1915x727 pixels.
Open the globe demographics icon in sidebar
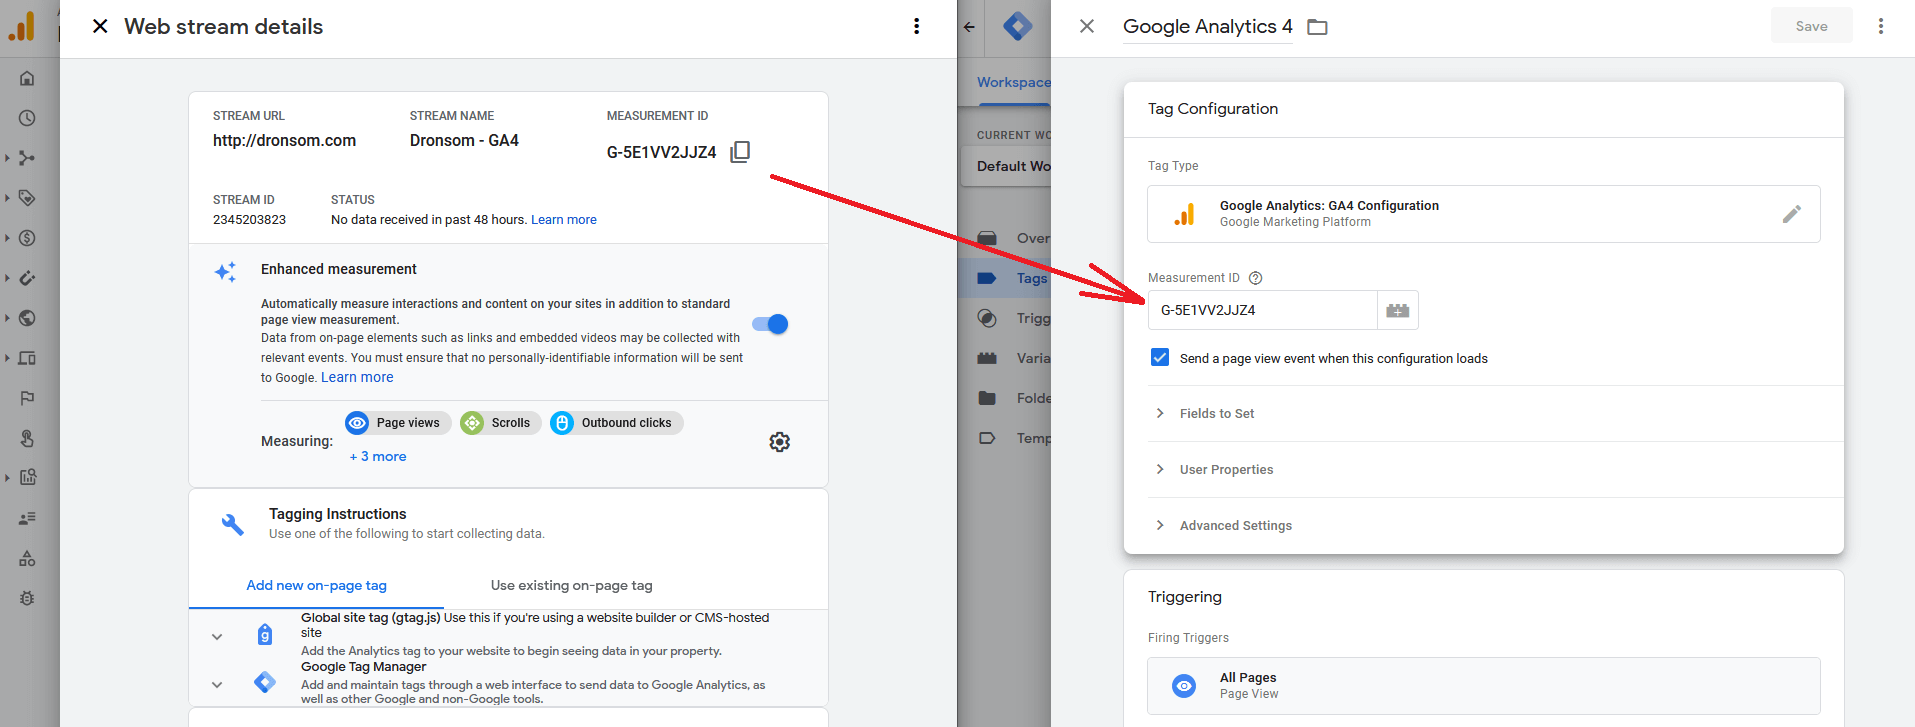coord(27,318)
